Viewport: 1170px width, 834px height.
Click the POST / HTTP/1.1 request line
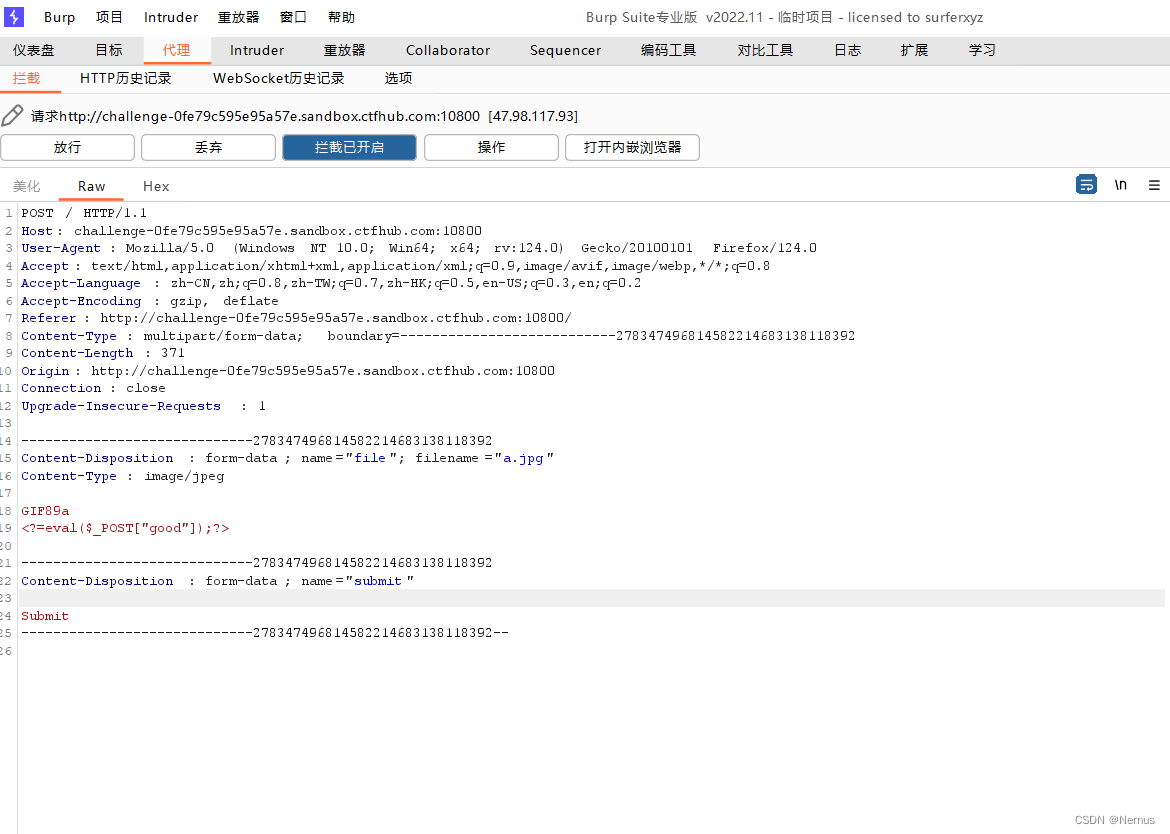tap(84, 213)
